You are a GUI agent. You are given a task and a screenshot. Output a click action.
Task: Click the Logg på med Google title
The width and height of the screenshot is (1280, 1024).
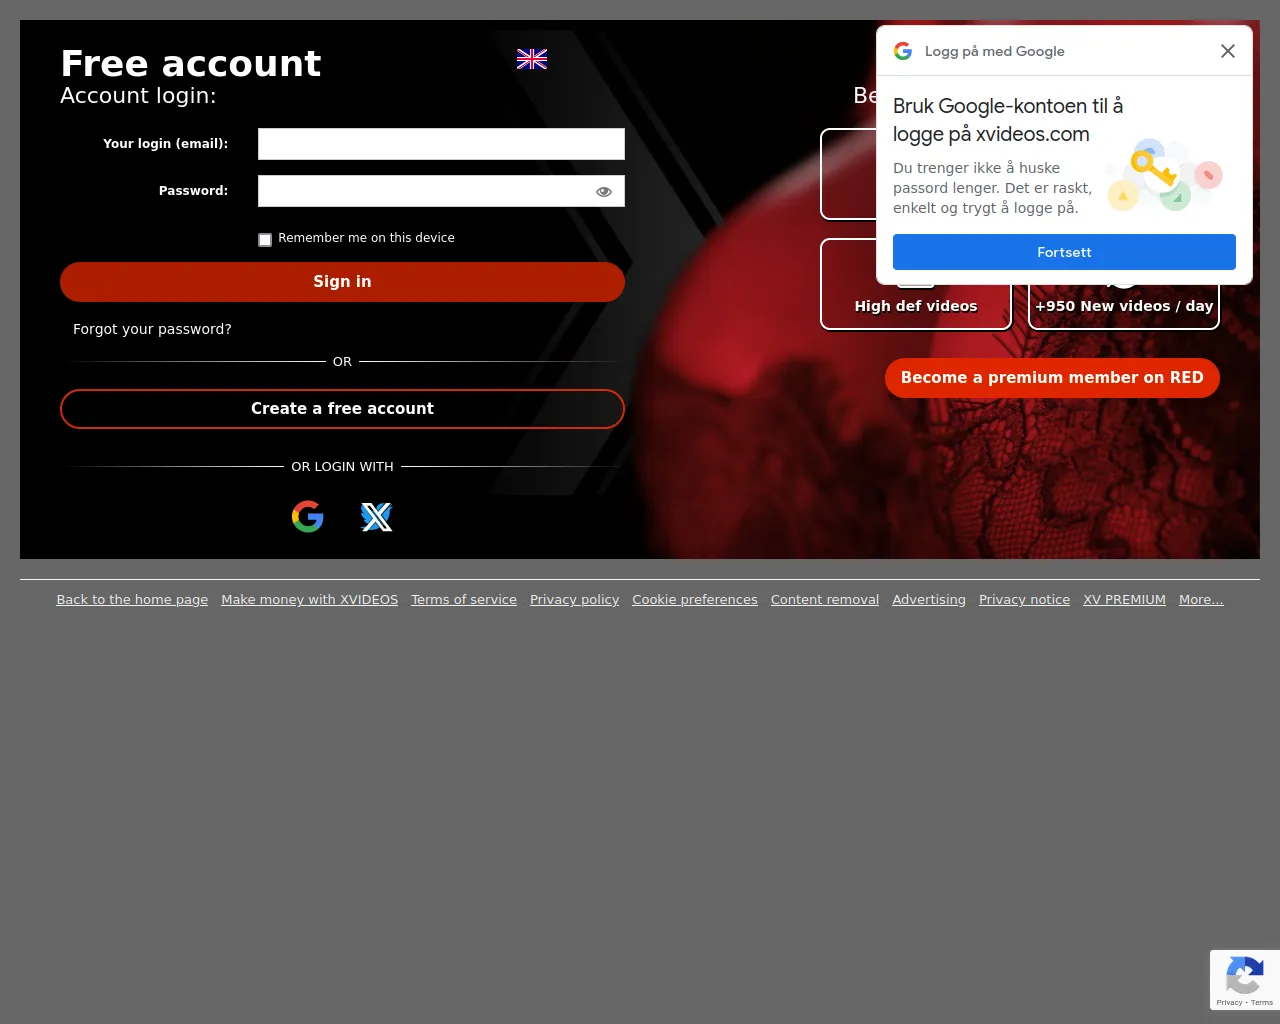[994, 51]
